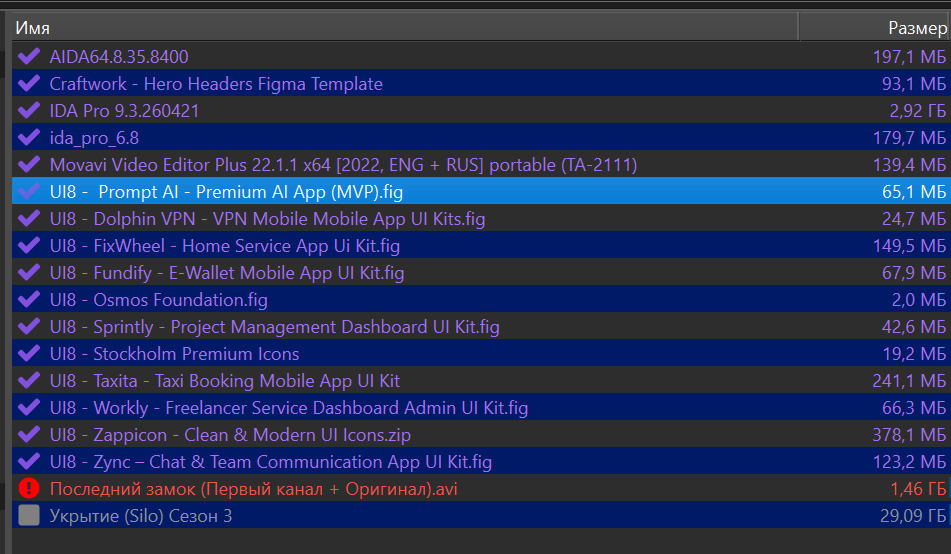Screen dimensions: 951x554
Task: Select UI8 - Workly Freelancer Service Dashboard entry
Action: [x=289, y=408]
